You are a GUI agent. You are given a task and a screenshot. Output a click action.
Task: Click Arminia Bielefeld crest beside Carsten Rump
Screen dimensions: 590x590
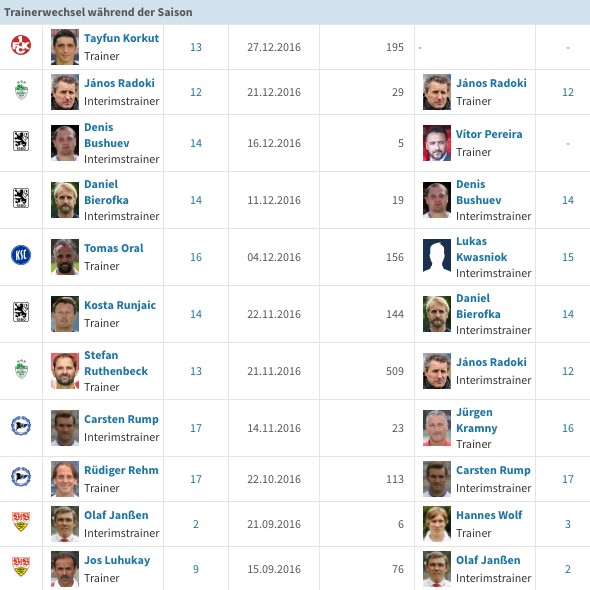coord(21,426)
